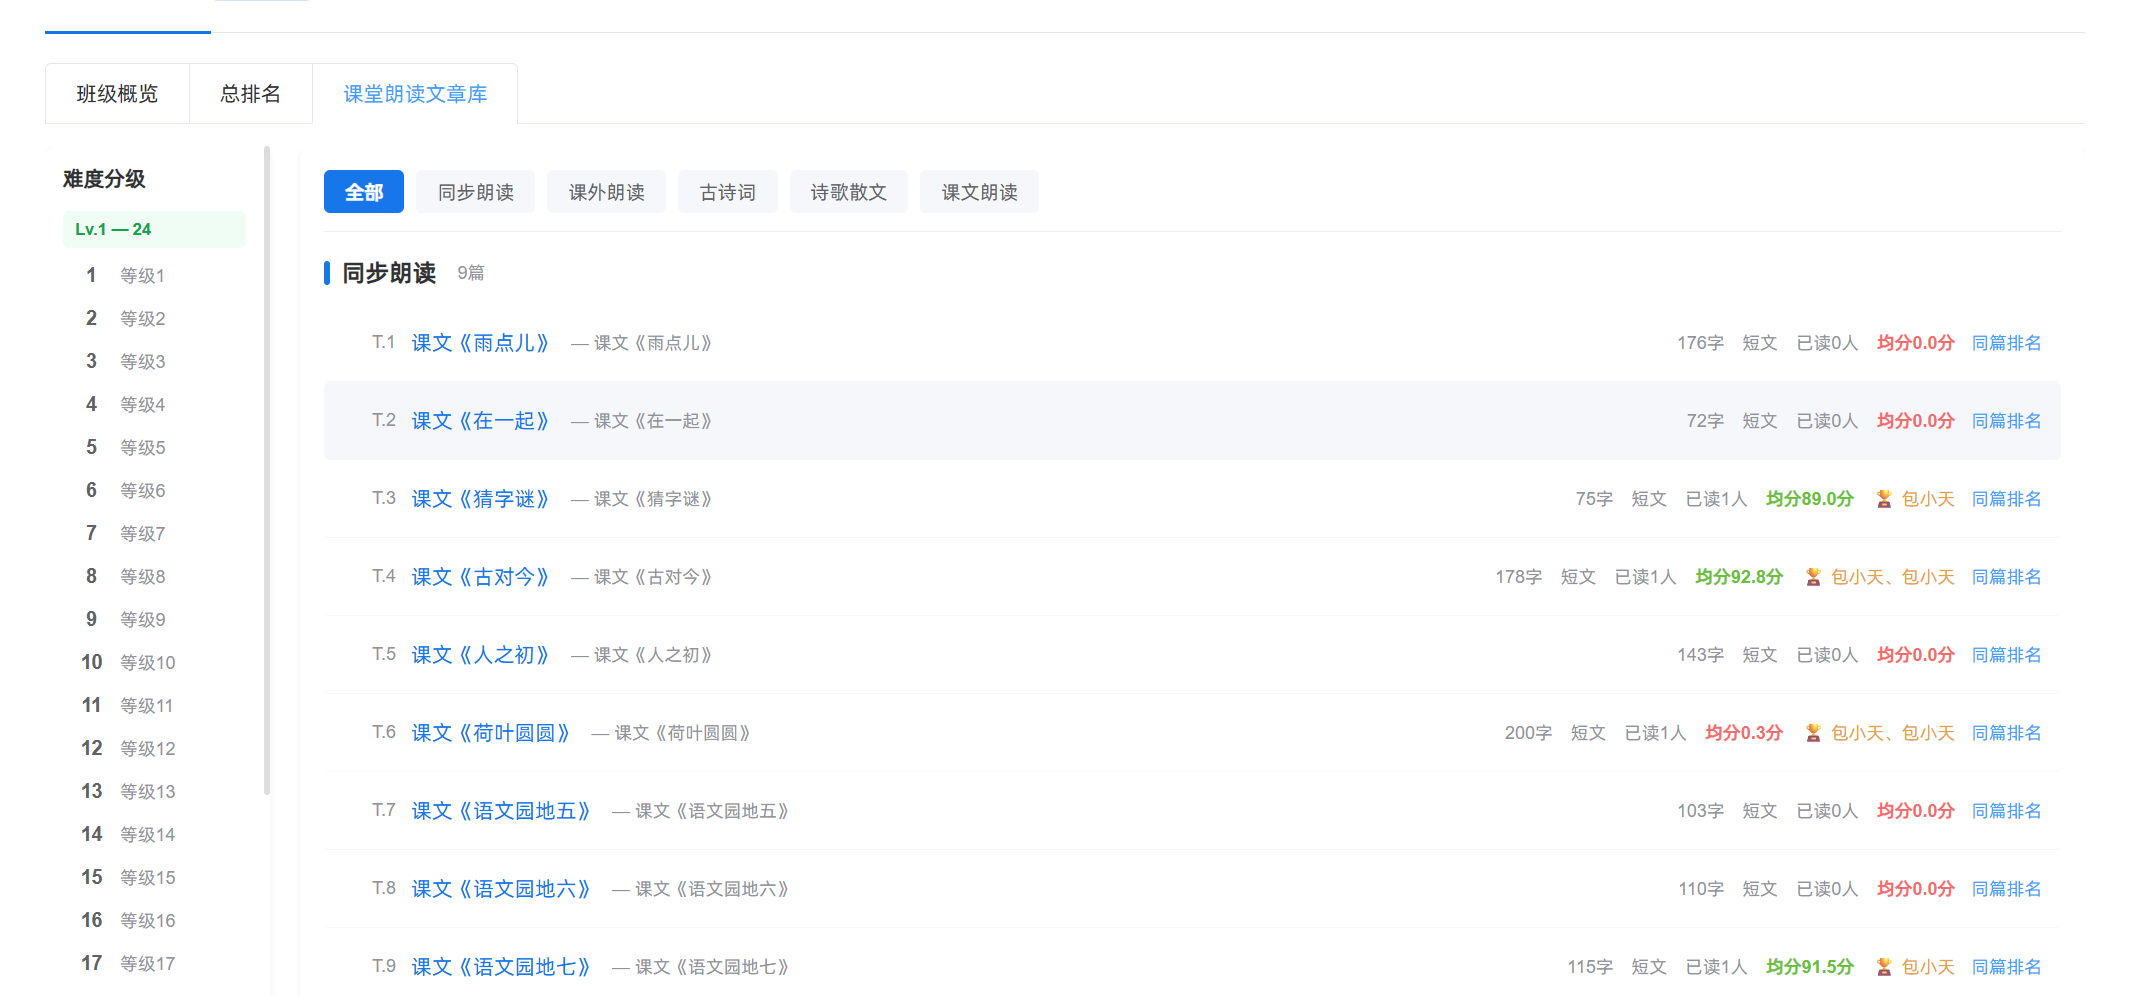Image resolution: width=2139 pixels, height=996 pixels.
Task: Select the Lv.1 — 24 difficulty range
Action: click(154, 229)
